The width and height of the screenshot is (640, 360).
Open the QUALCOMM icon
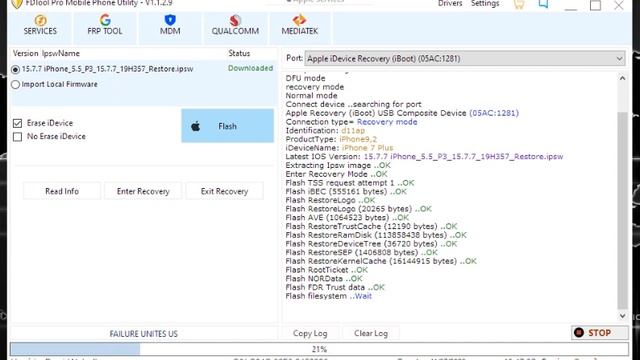tap(235, 20)
